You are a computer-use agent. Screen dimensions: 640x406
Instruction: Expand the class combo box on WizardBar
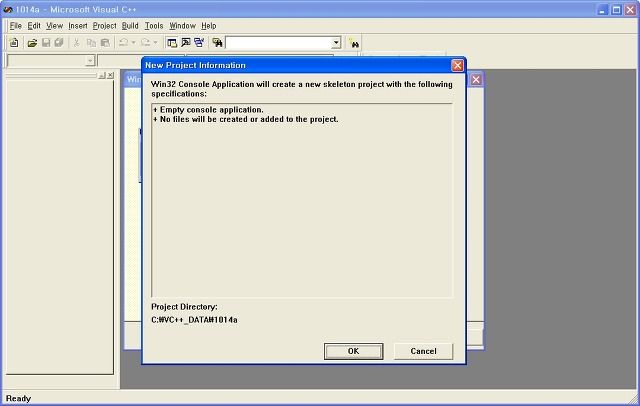[90, 61]
